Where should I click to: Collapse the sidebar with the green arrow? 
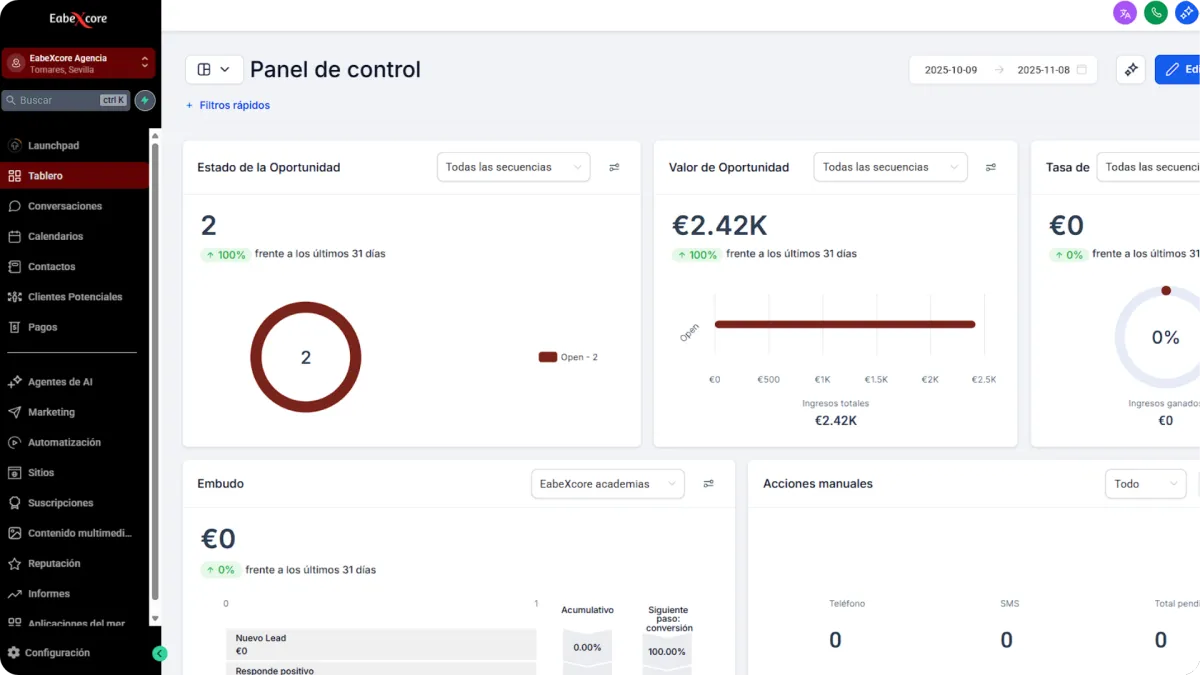tap(159, 653)
